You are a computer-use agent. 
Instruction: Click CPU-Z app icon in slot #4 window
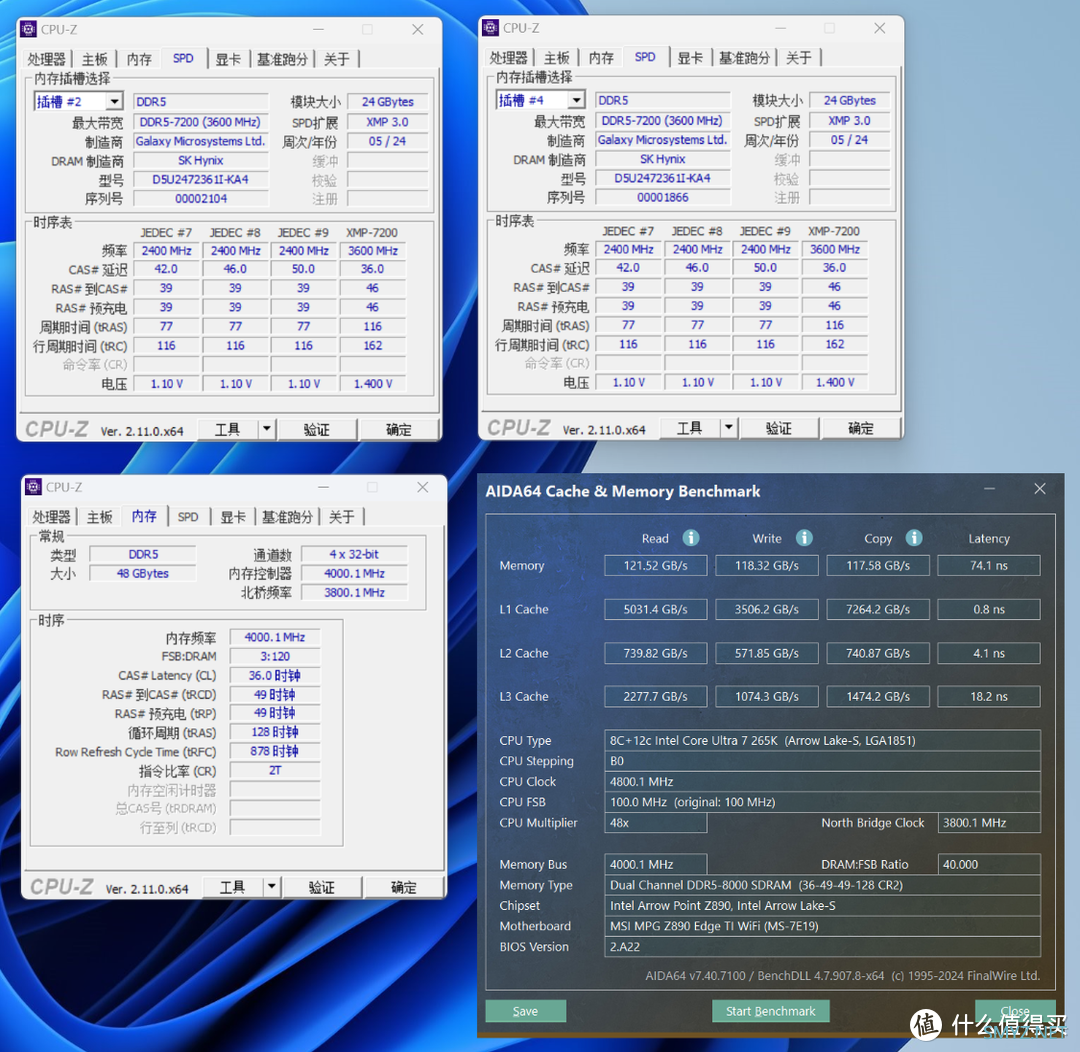[490, 28]
